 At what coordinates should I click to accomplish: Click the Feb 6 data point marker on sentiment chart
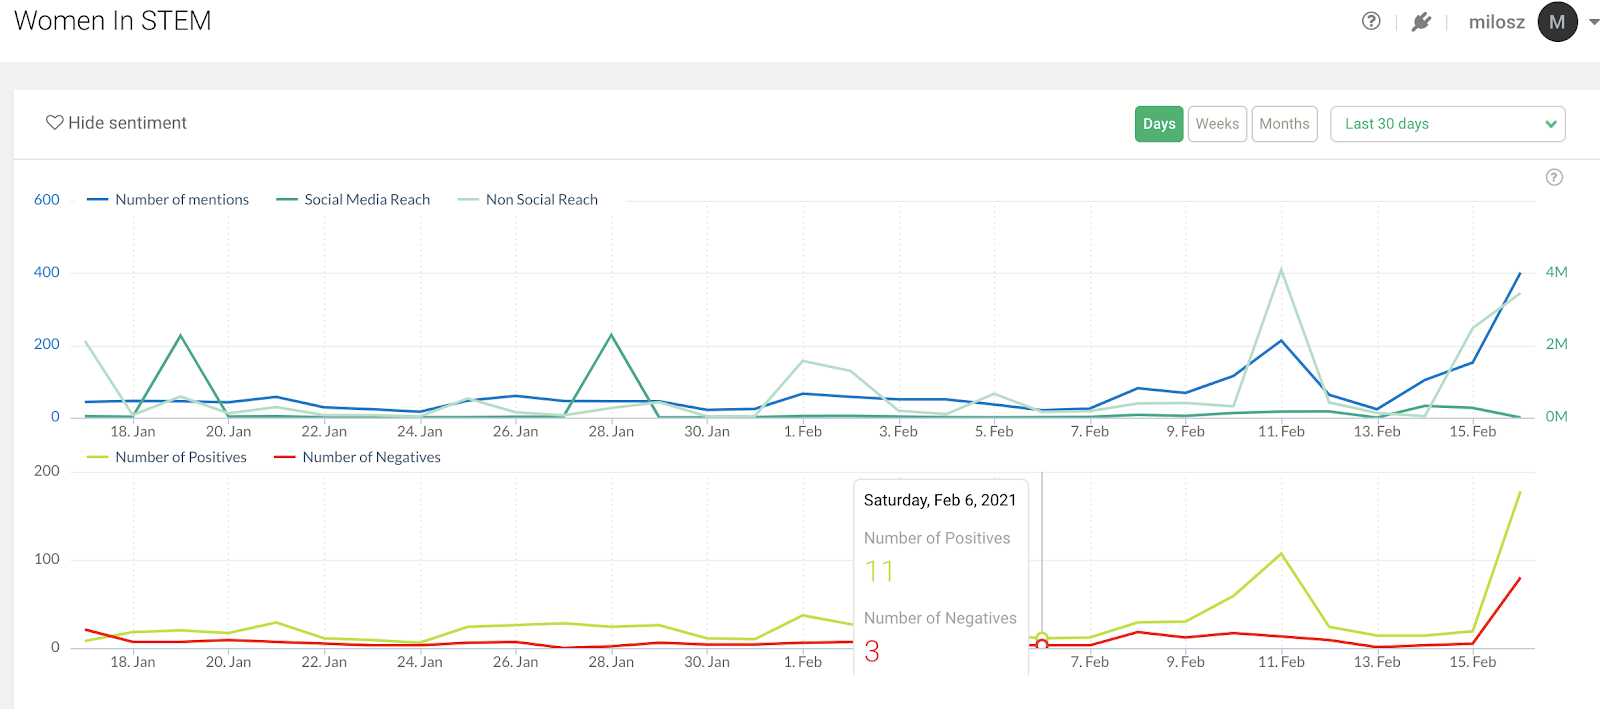tap(1042, 638)
